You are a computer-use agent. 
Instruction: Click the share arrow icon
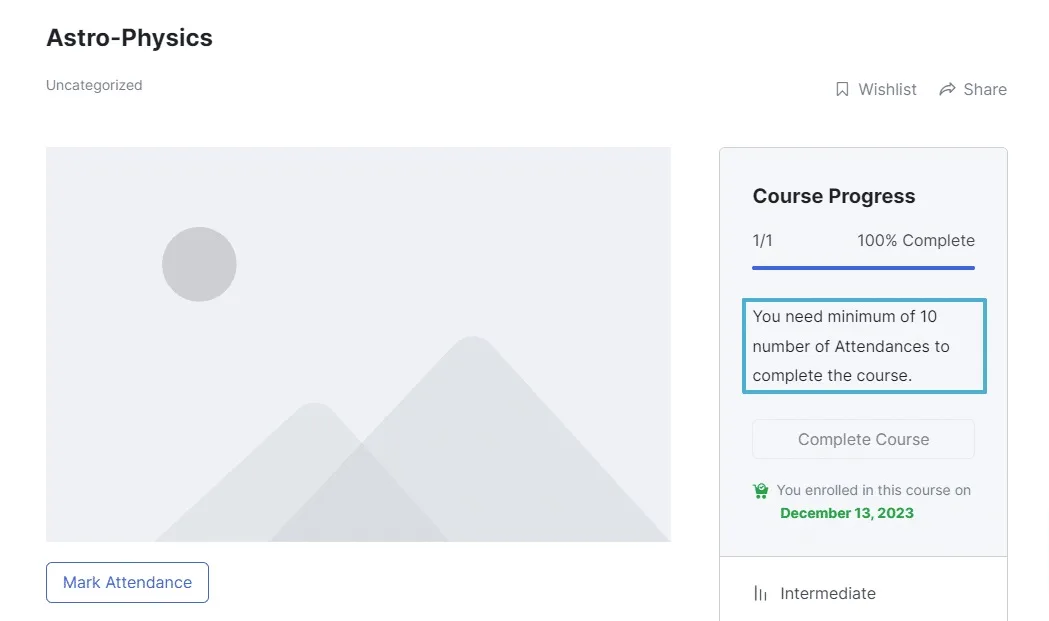(946, 89)
